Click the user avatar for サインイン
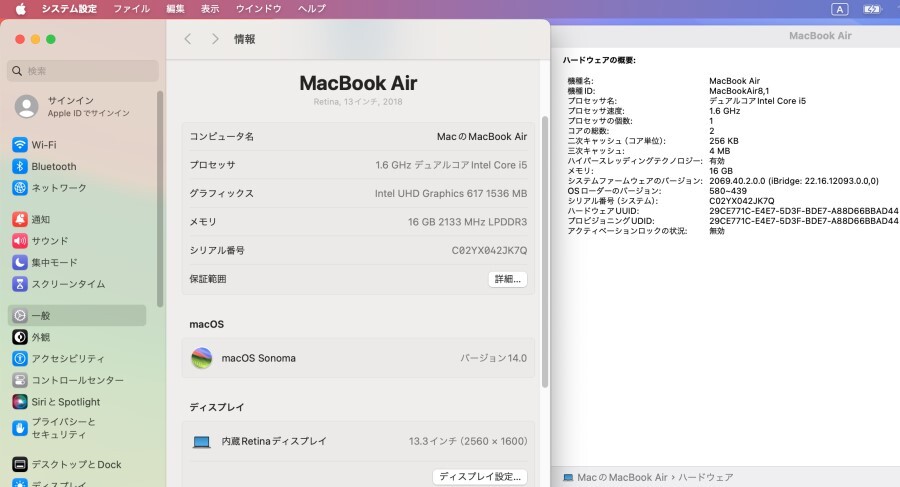900x487 pixels. (26, 107)
